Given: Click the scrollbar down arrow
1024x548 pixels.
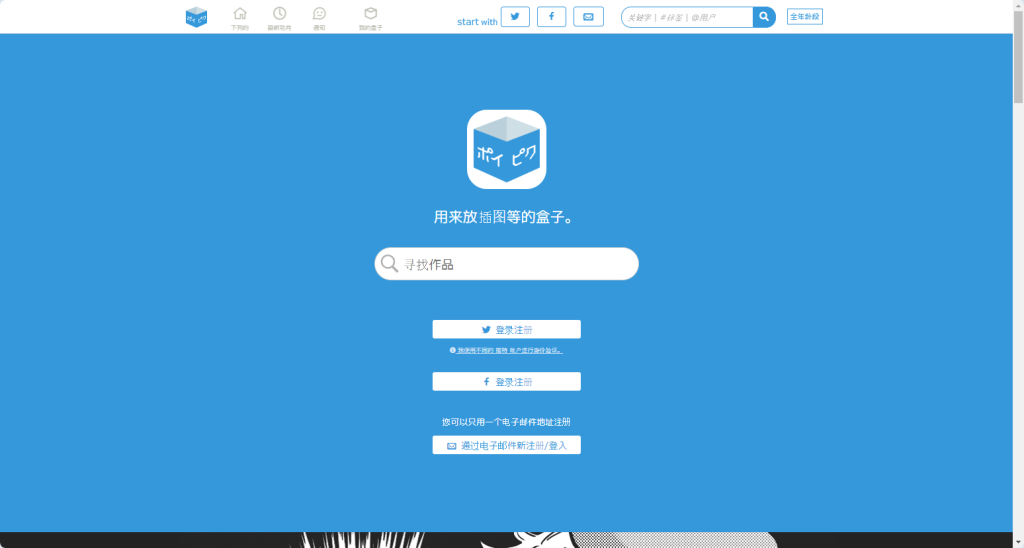Looking at the screenshot, I should [x=1018, y=543].
